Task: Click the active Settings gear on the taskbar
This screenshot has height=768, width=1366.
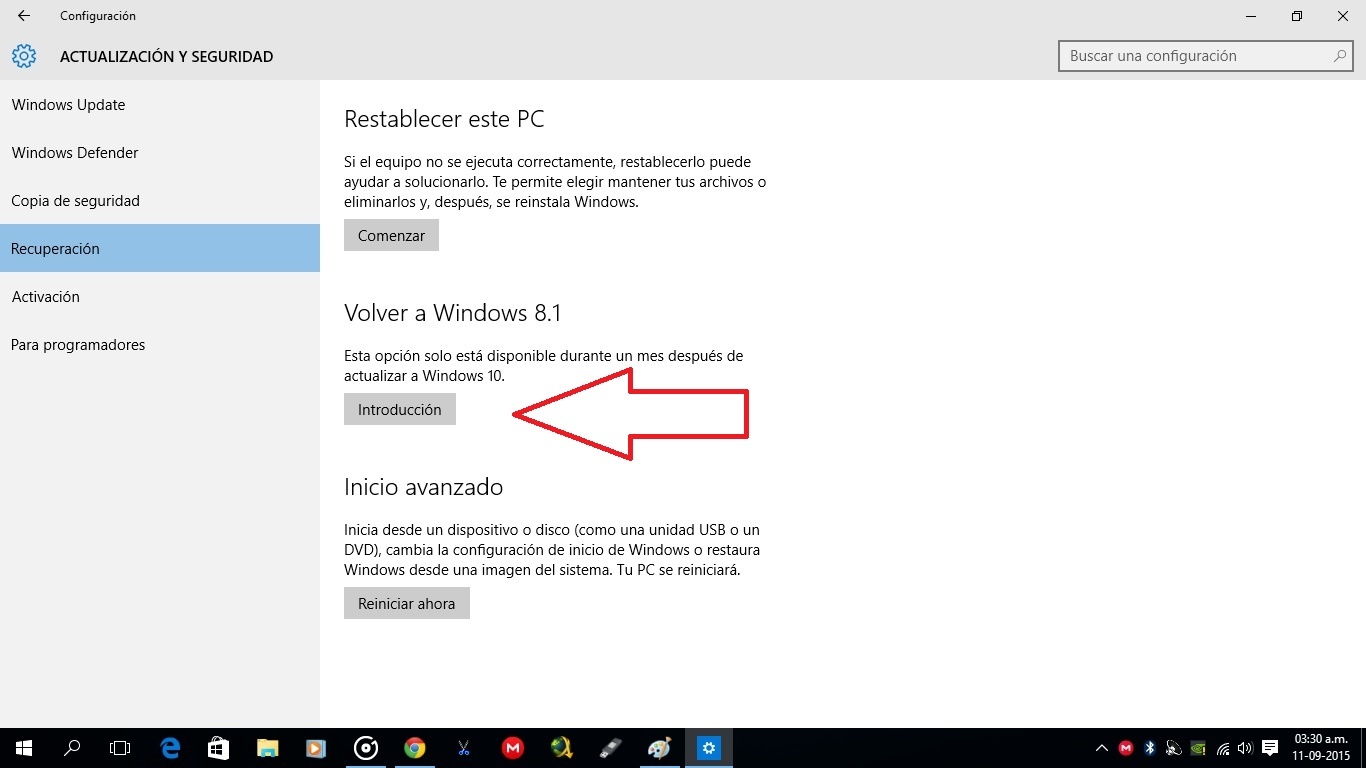Action: pyautogui.click(x=709, y=748)
